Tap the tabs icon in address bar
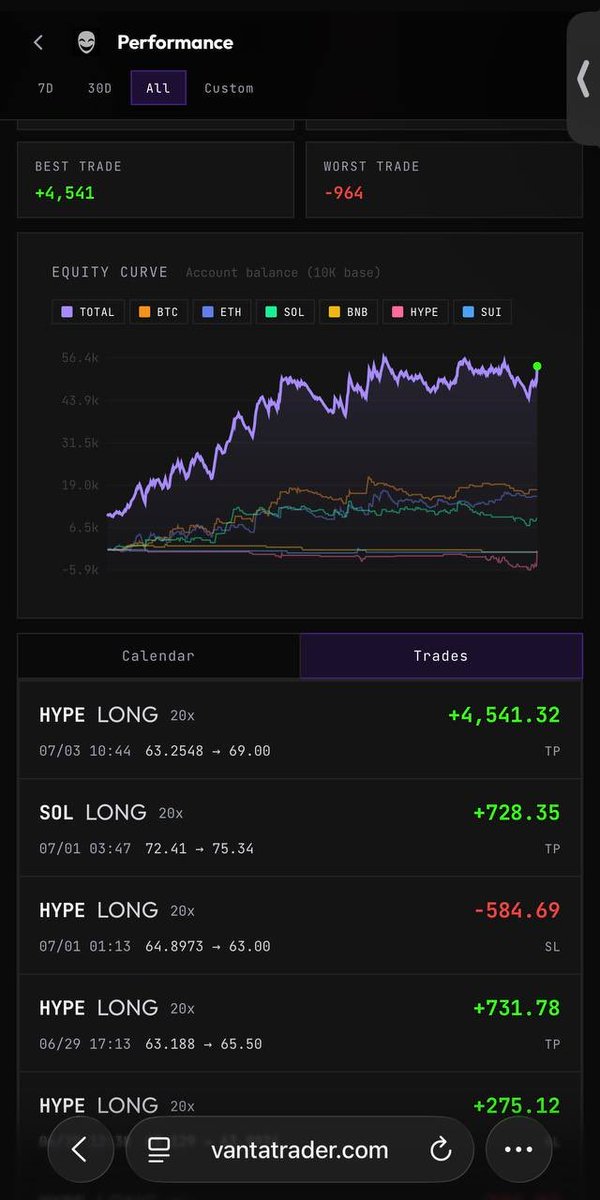 coord(158,1150)
